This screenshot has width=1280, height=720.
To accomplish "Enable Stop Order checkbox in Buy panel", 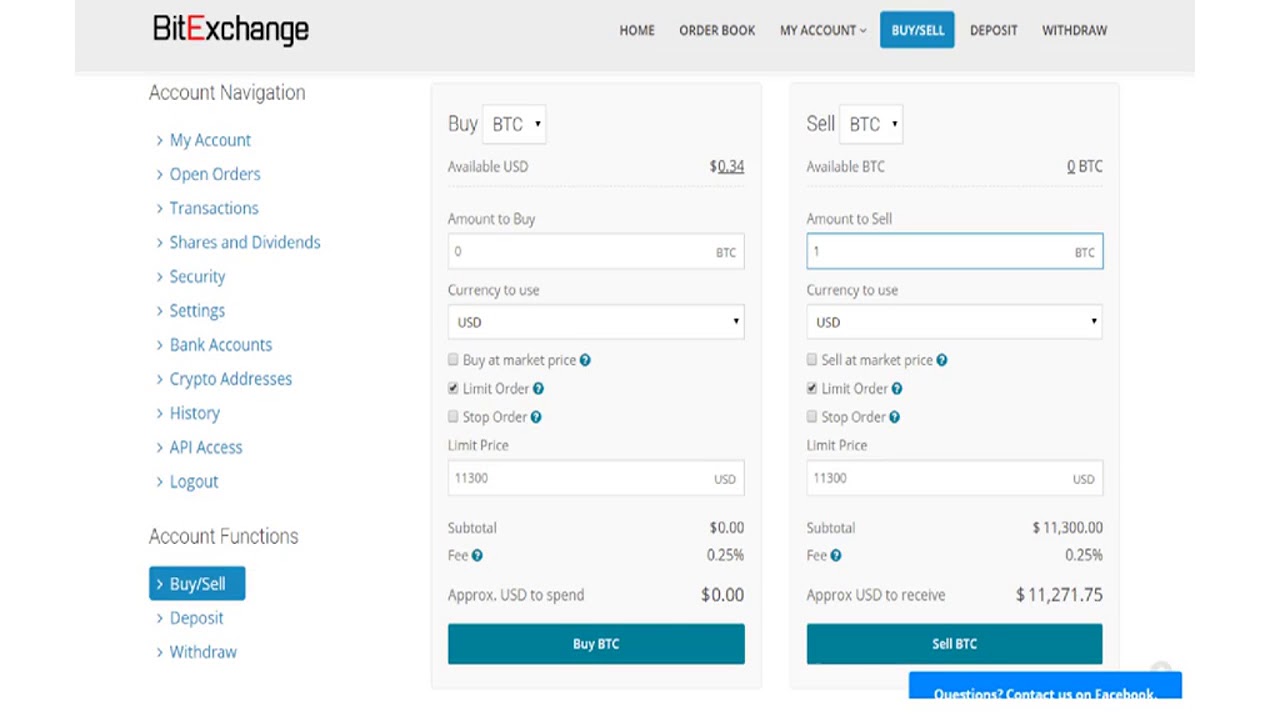I will point(453,416).
